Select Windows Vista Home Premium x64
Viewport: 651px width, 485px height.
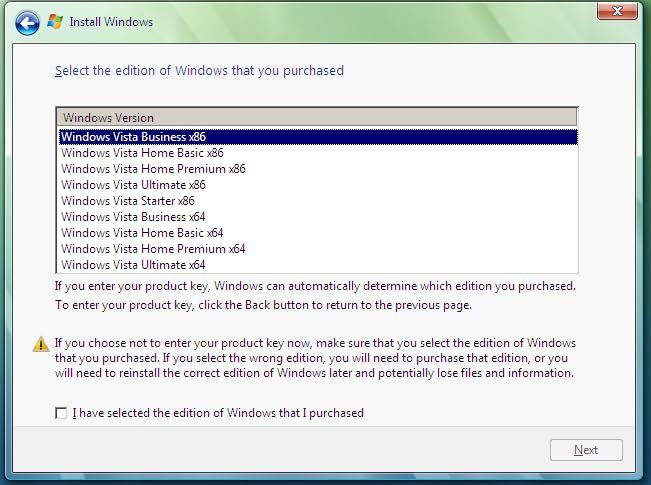[318, 249]
